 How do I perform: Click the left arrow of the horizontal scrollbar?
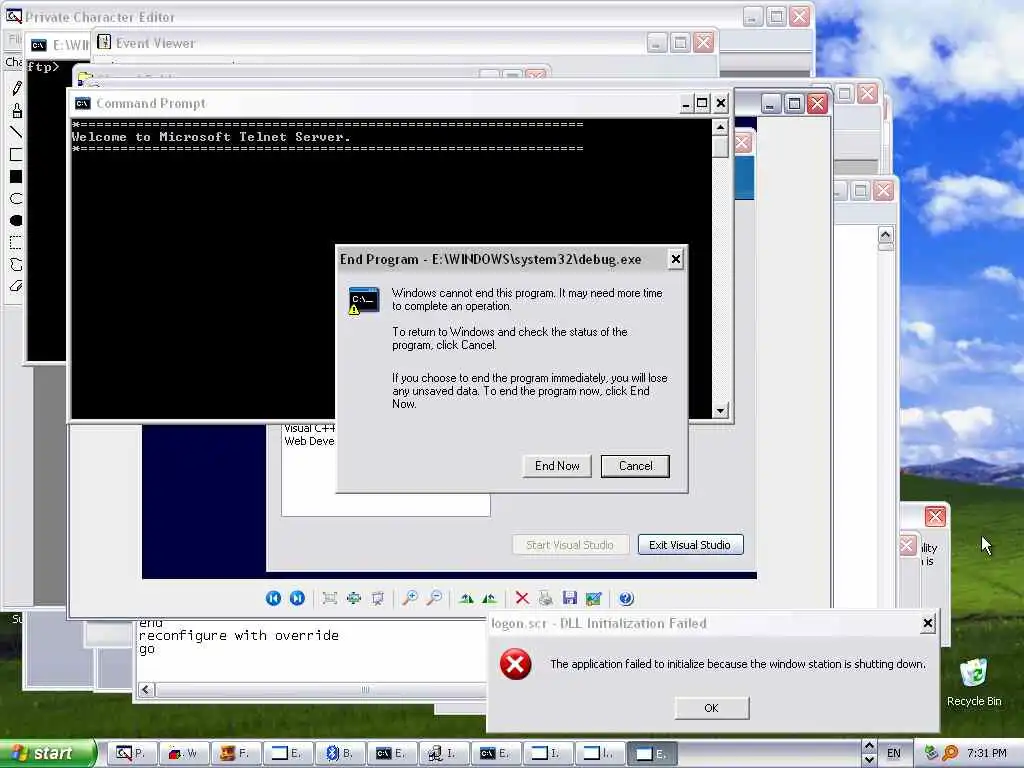tap(146, 690)
